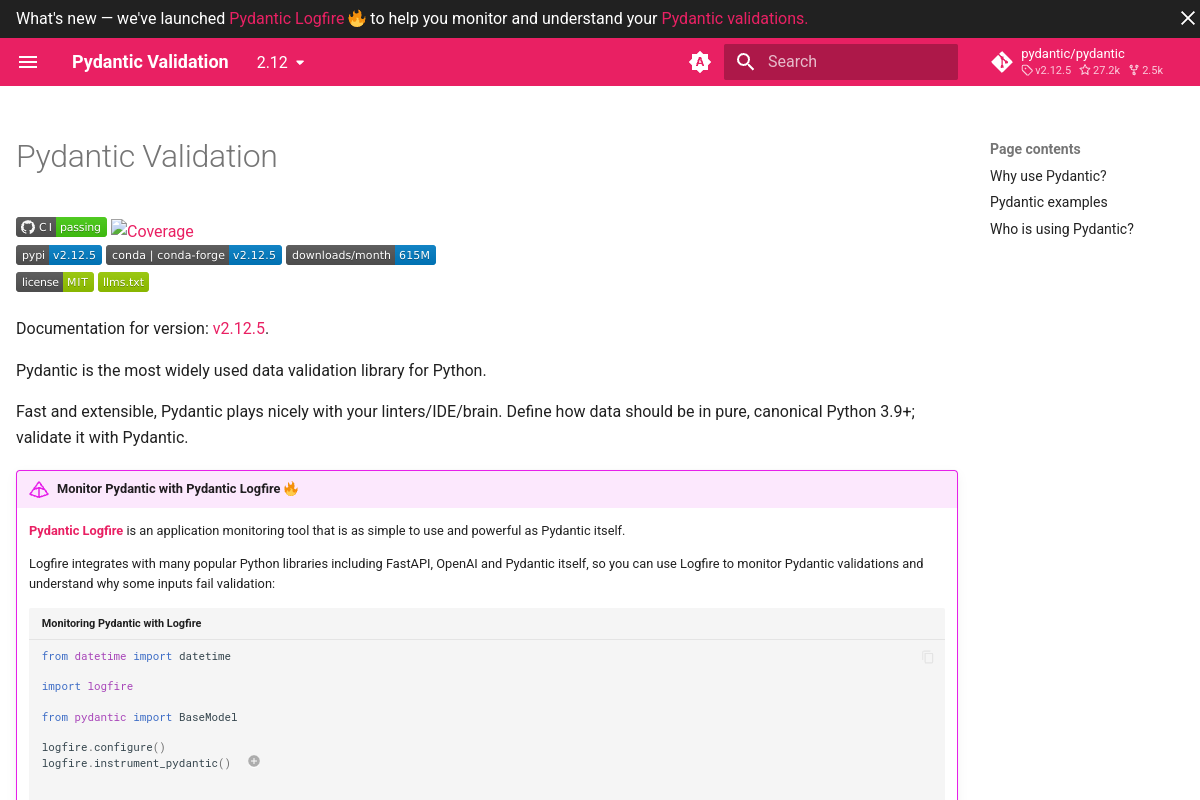Open the navigation hamburger menu
1200x800 pixels.
click(28, 62)
